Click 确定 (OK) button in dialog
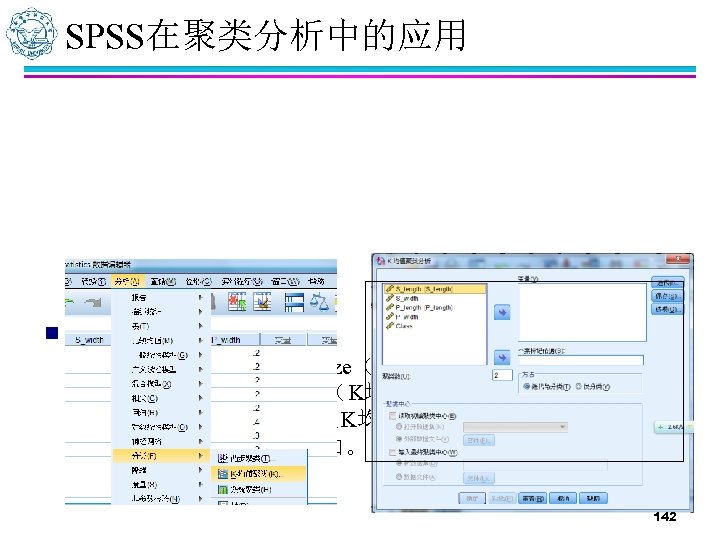This screenshot has width=720, height=540. [x=472, y=498]
